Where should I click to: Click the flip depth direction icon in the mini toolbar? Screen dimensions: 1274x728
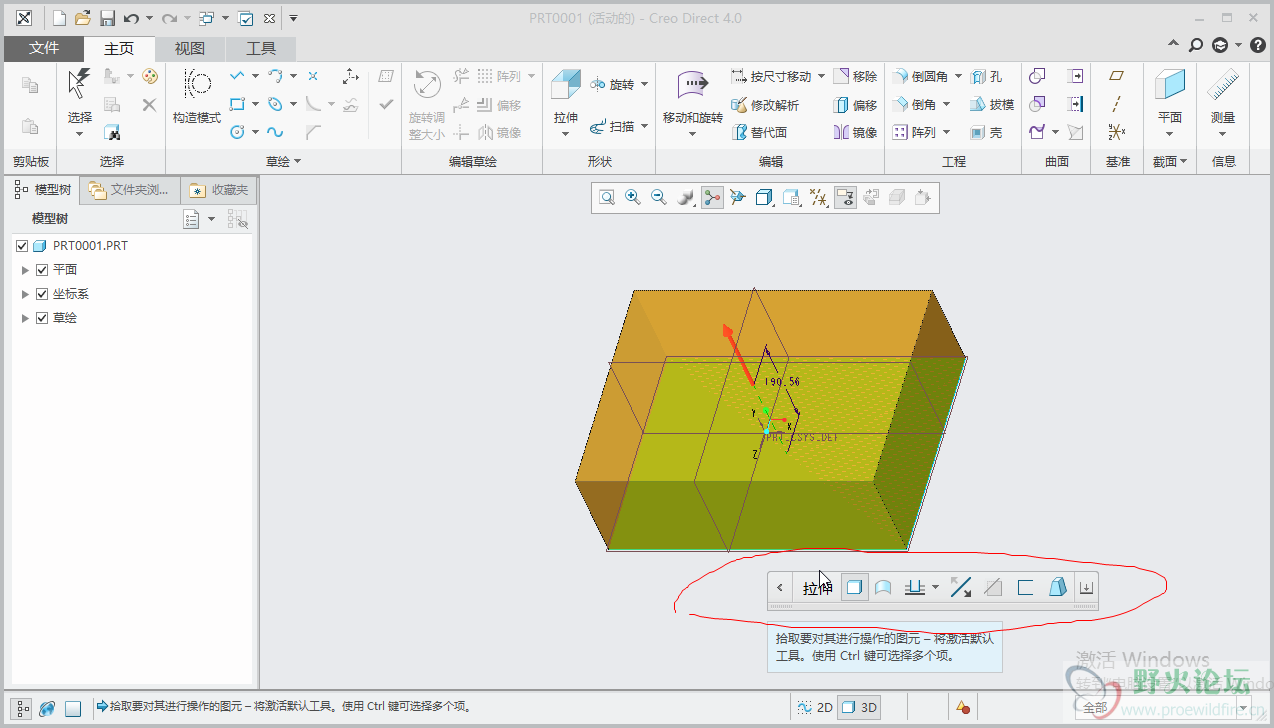pyautogui.click(x=961, y=588)
